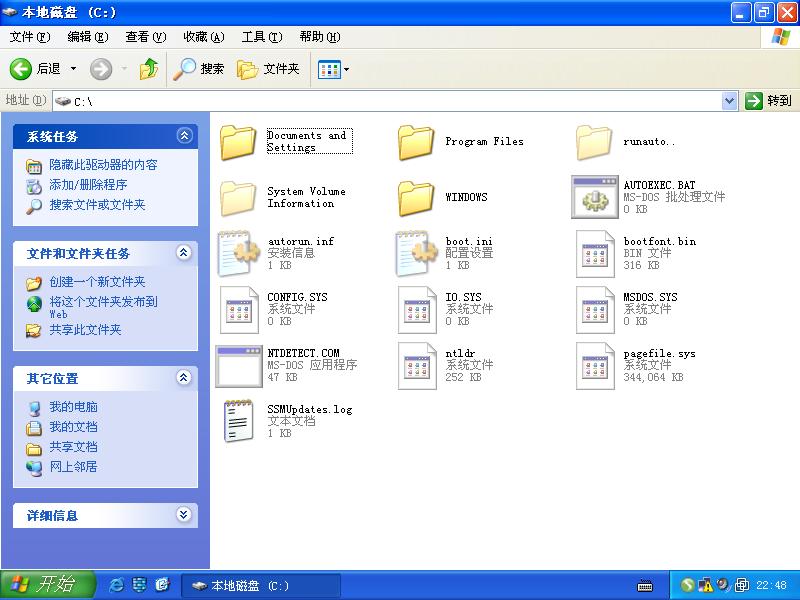Viewport: 800px width, 600px height.
Task: Click the 本地磁盘 (C:) taskbar button
Action: coord(261,585)
